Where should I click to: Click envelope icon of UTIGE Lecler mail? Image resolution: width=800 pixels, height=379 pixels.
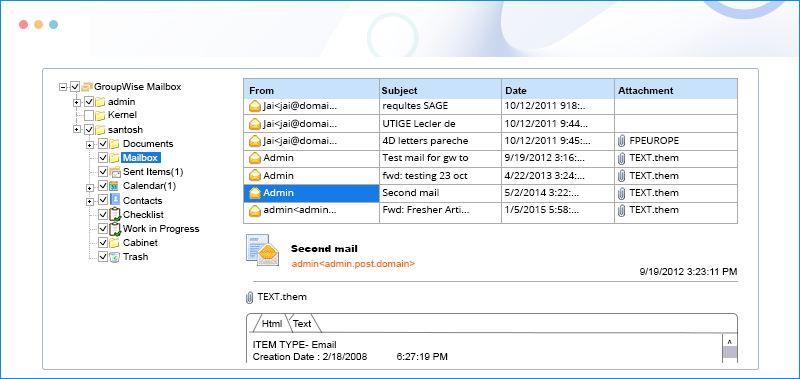pyautogui.click(x=255, y=123)
